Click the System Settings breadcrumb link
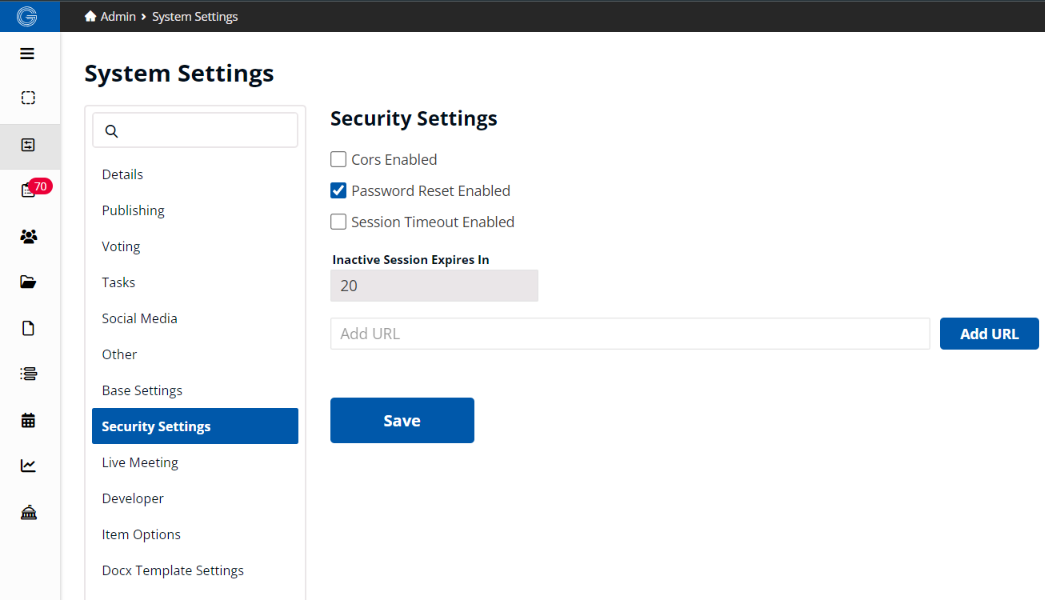 (x=195, y=16)
